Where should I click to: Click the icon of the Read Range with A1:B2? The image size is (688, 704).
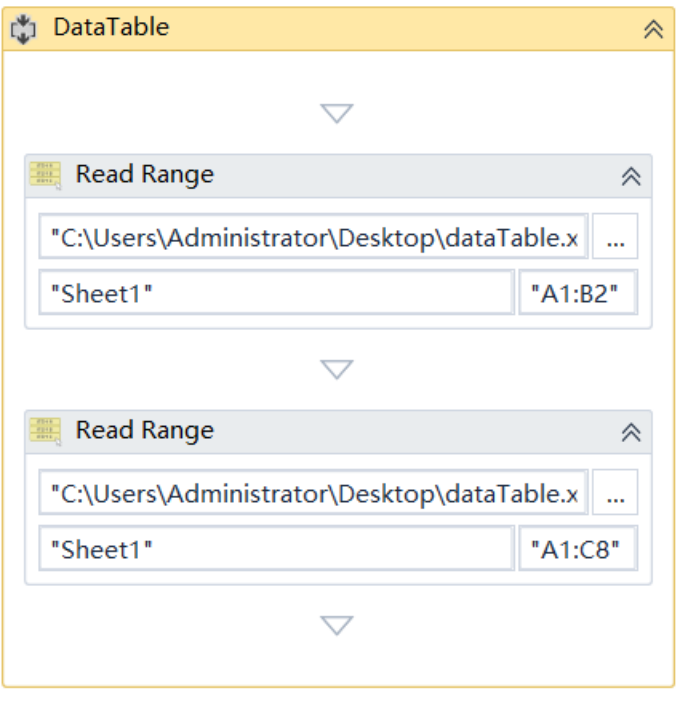45,175
